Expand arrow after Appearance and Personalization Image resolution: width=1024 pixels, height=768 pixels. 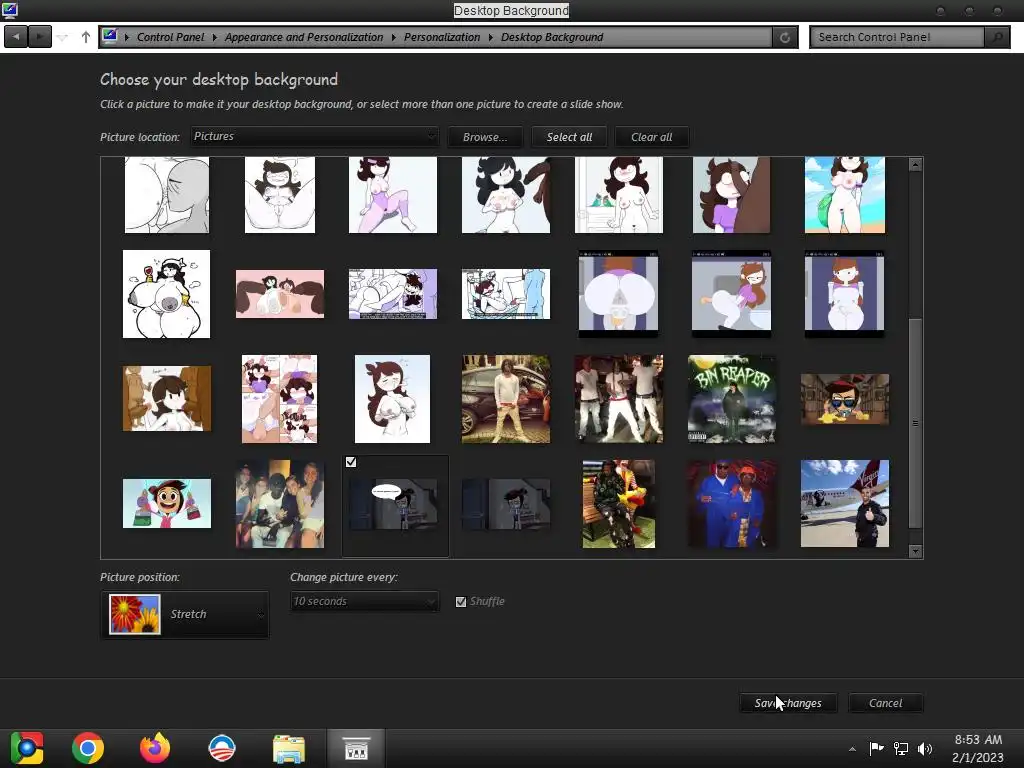pyautogui.click(x=393, y=37)
